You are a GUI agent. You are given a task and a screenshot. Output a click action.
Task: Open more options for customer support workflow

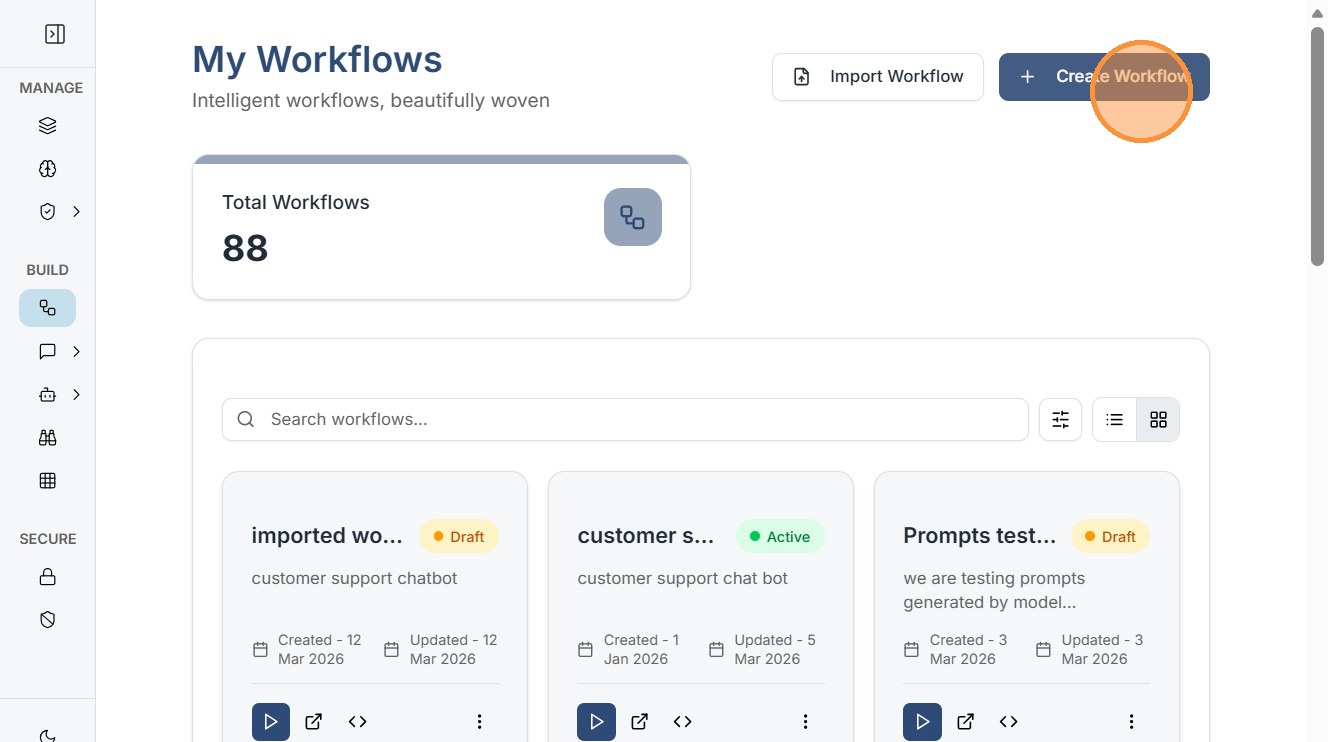pos(805,722)
